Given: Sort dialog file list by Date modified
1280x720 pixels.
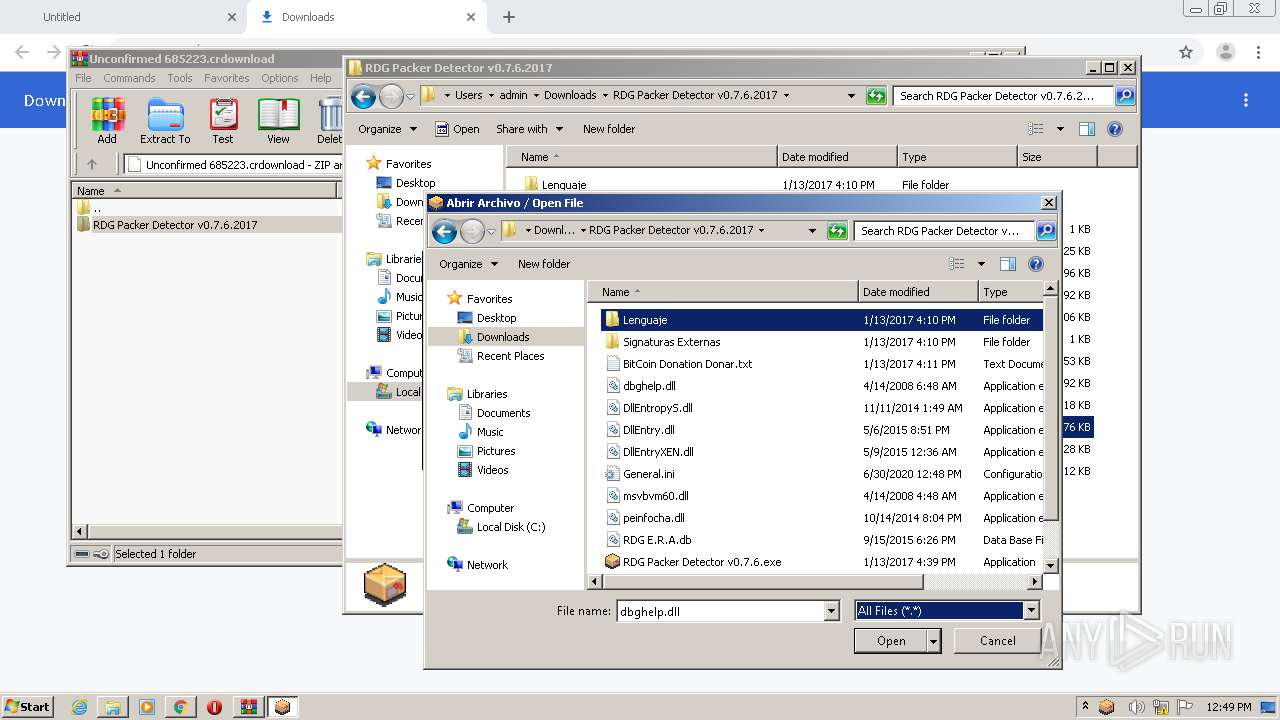Looking at the screenshot, I should (x=918, y=292).
